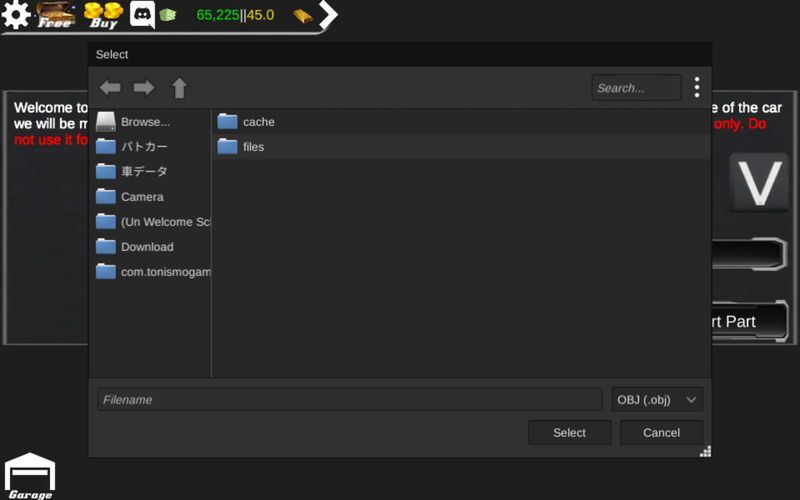Viewport: 800px width, 500px height.
Task: Select the files folder
Action: point(253,147)
